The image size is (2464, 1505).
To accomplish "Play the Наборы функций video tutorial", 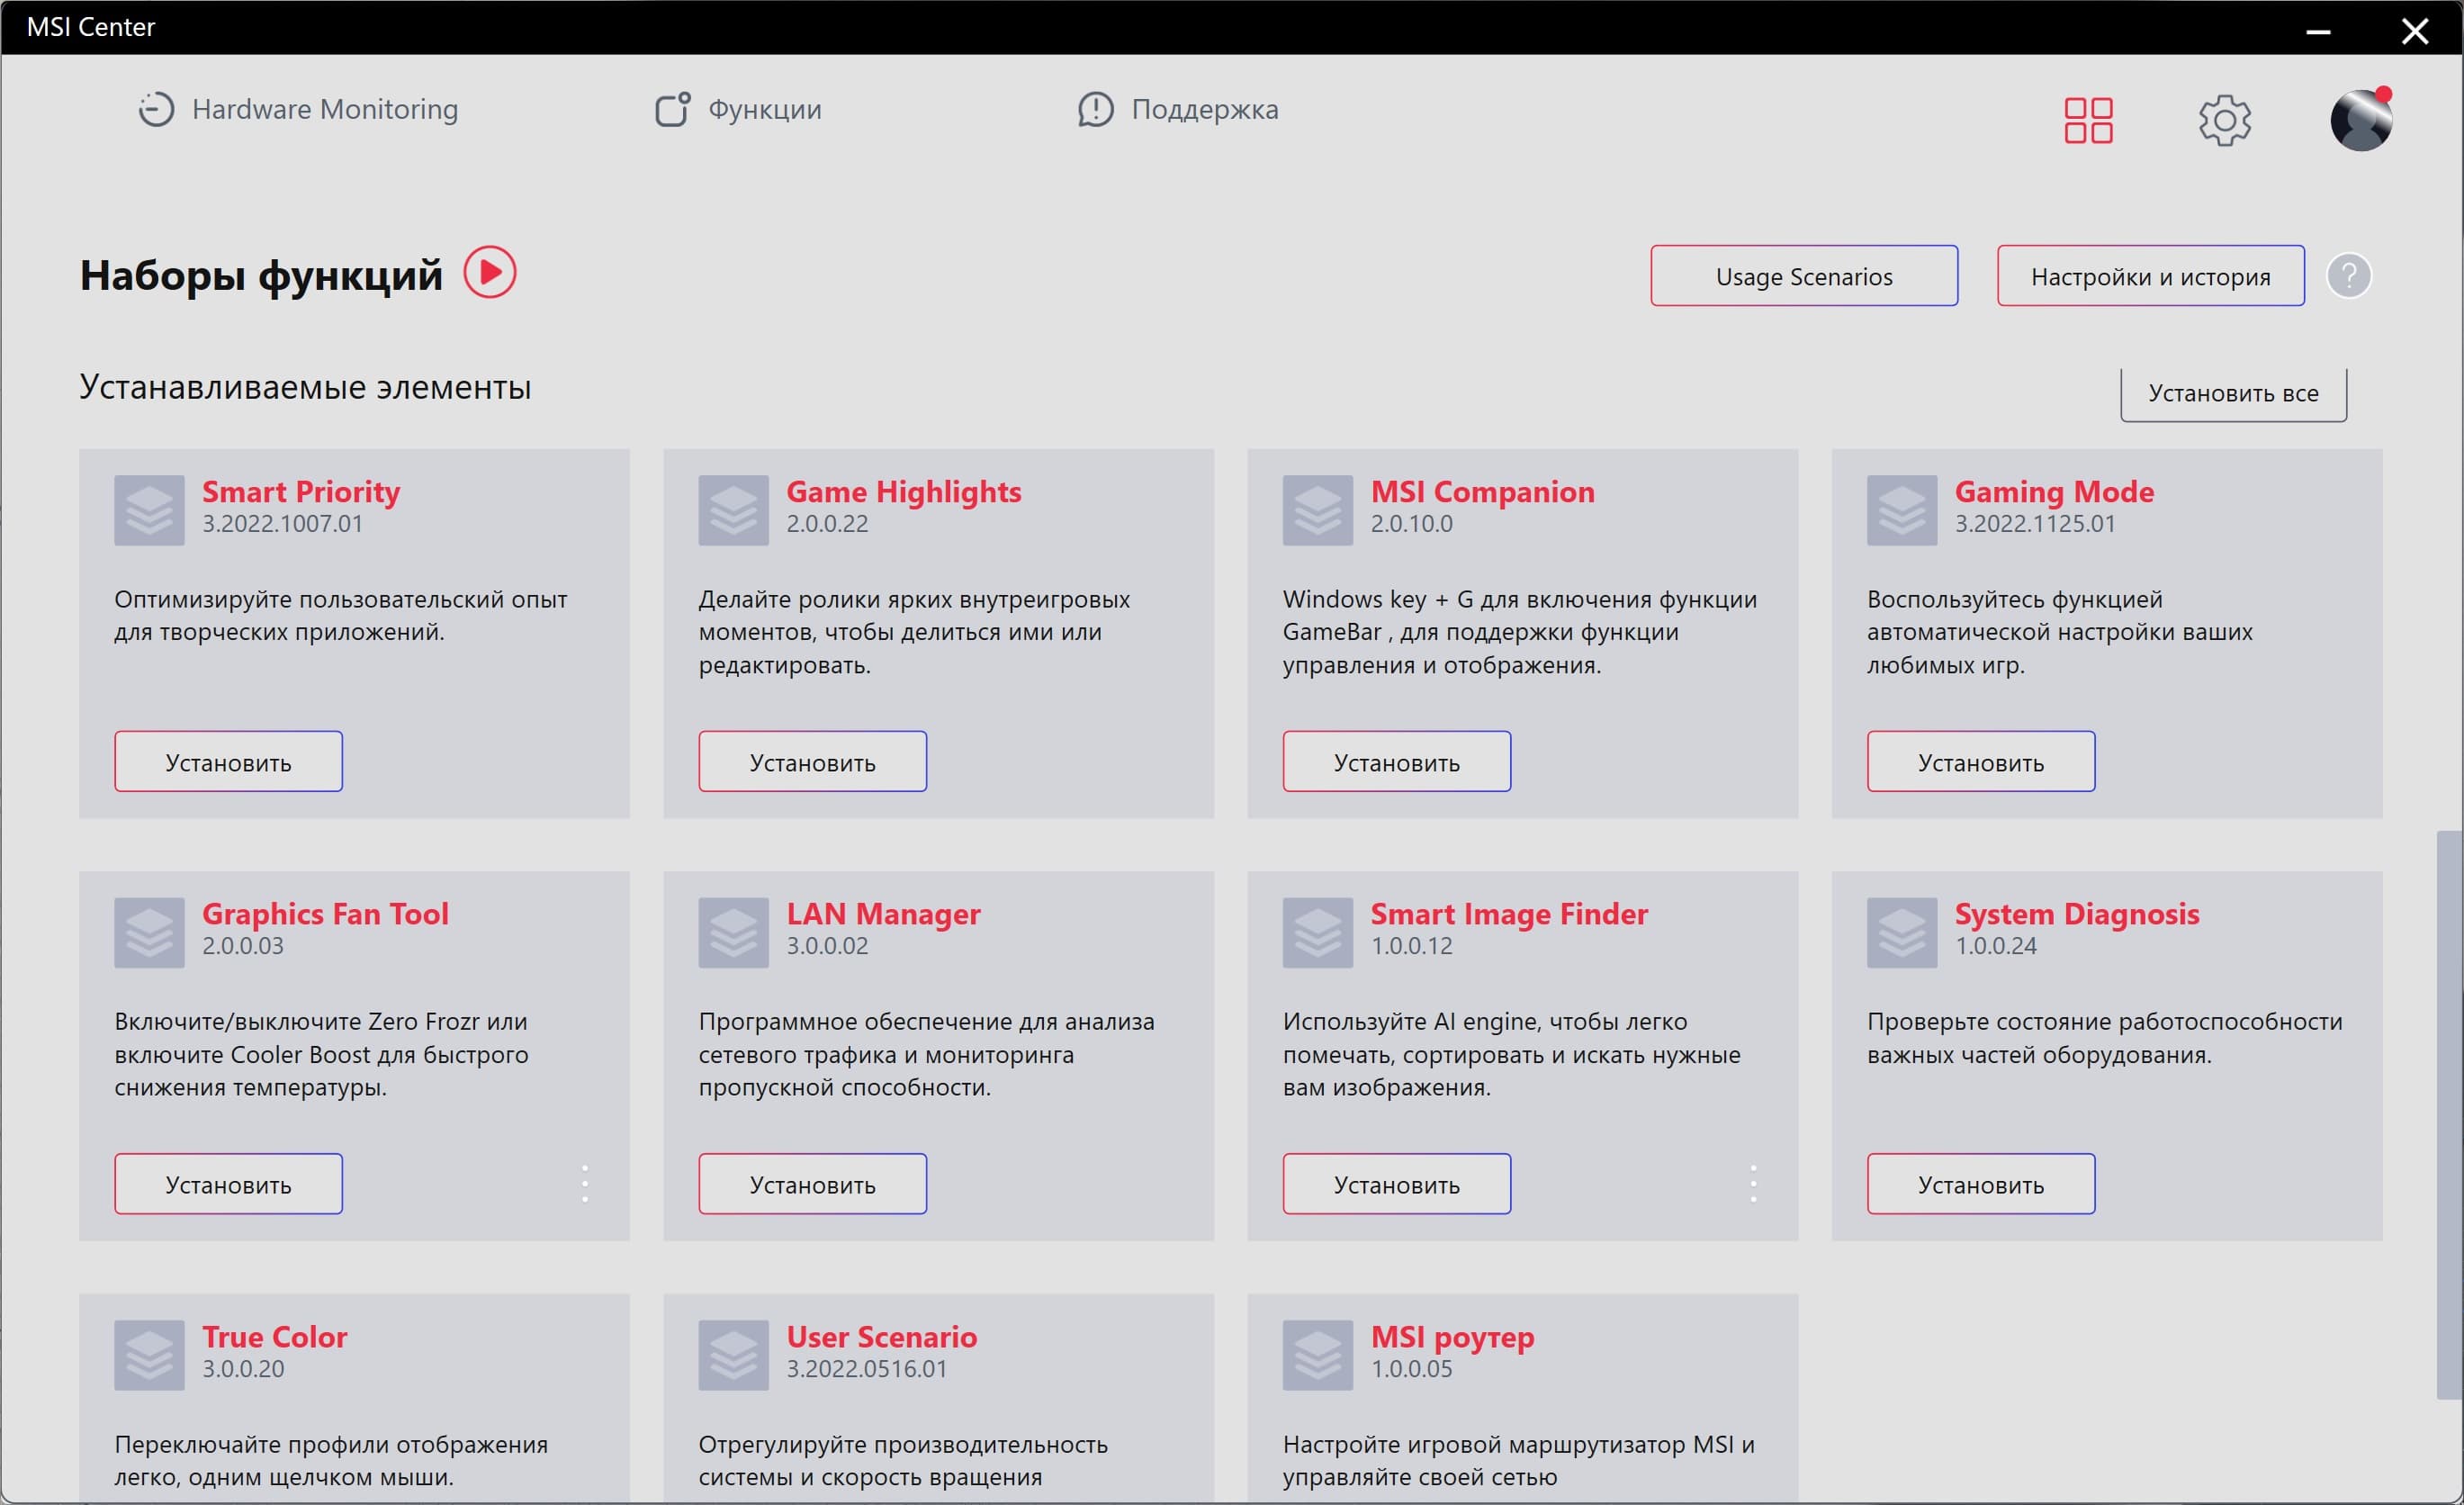I will point(490,273).
